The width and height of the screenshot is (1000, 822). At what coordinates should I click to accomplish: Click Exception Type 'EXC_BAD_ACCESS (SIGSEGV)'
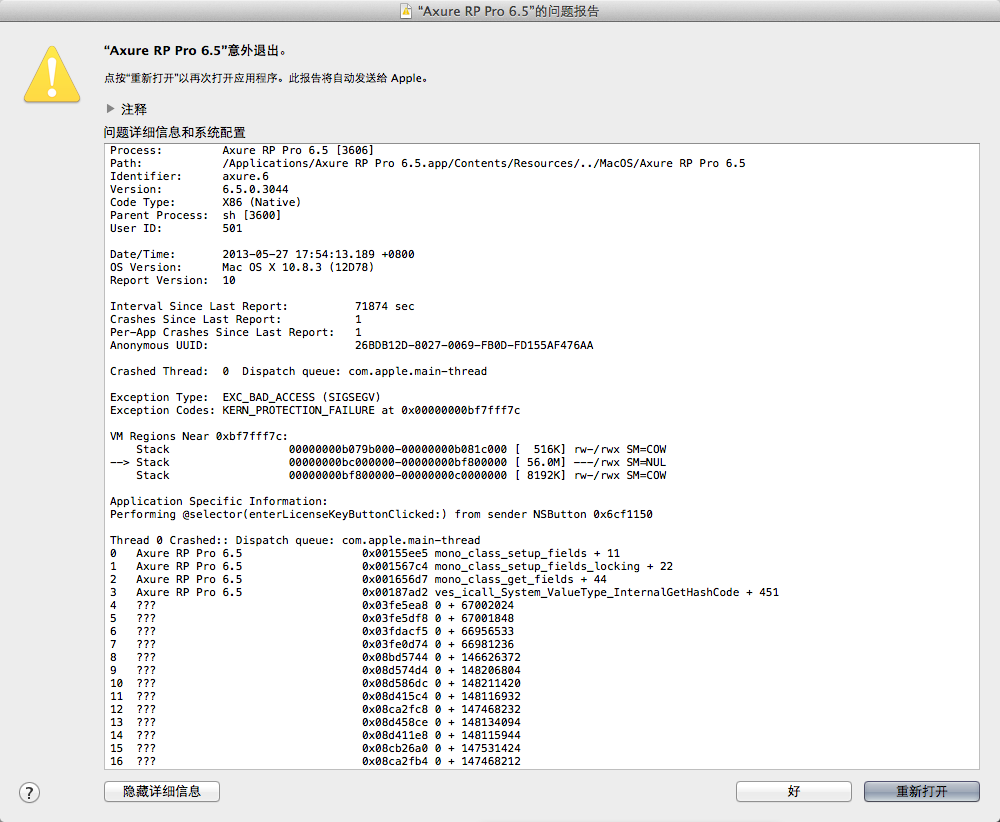[301, 397]
